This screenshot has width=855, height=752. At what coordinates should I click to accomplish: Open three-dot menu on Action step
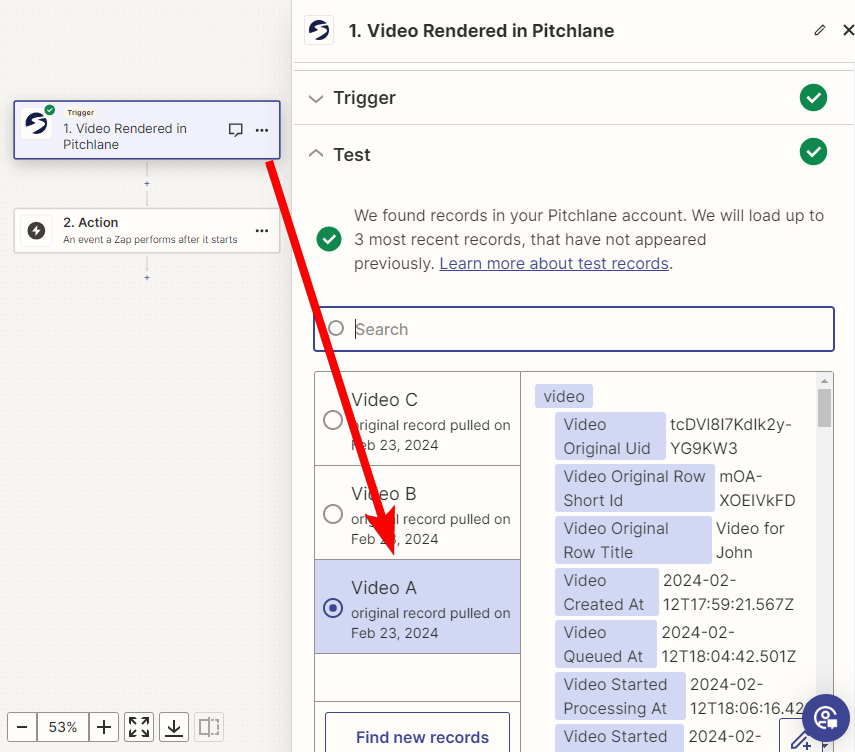[x=262, y=231]
